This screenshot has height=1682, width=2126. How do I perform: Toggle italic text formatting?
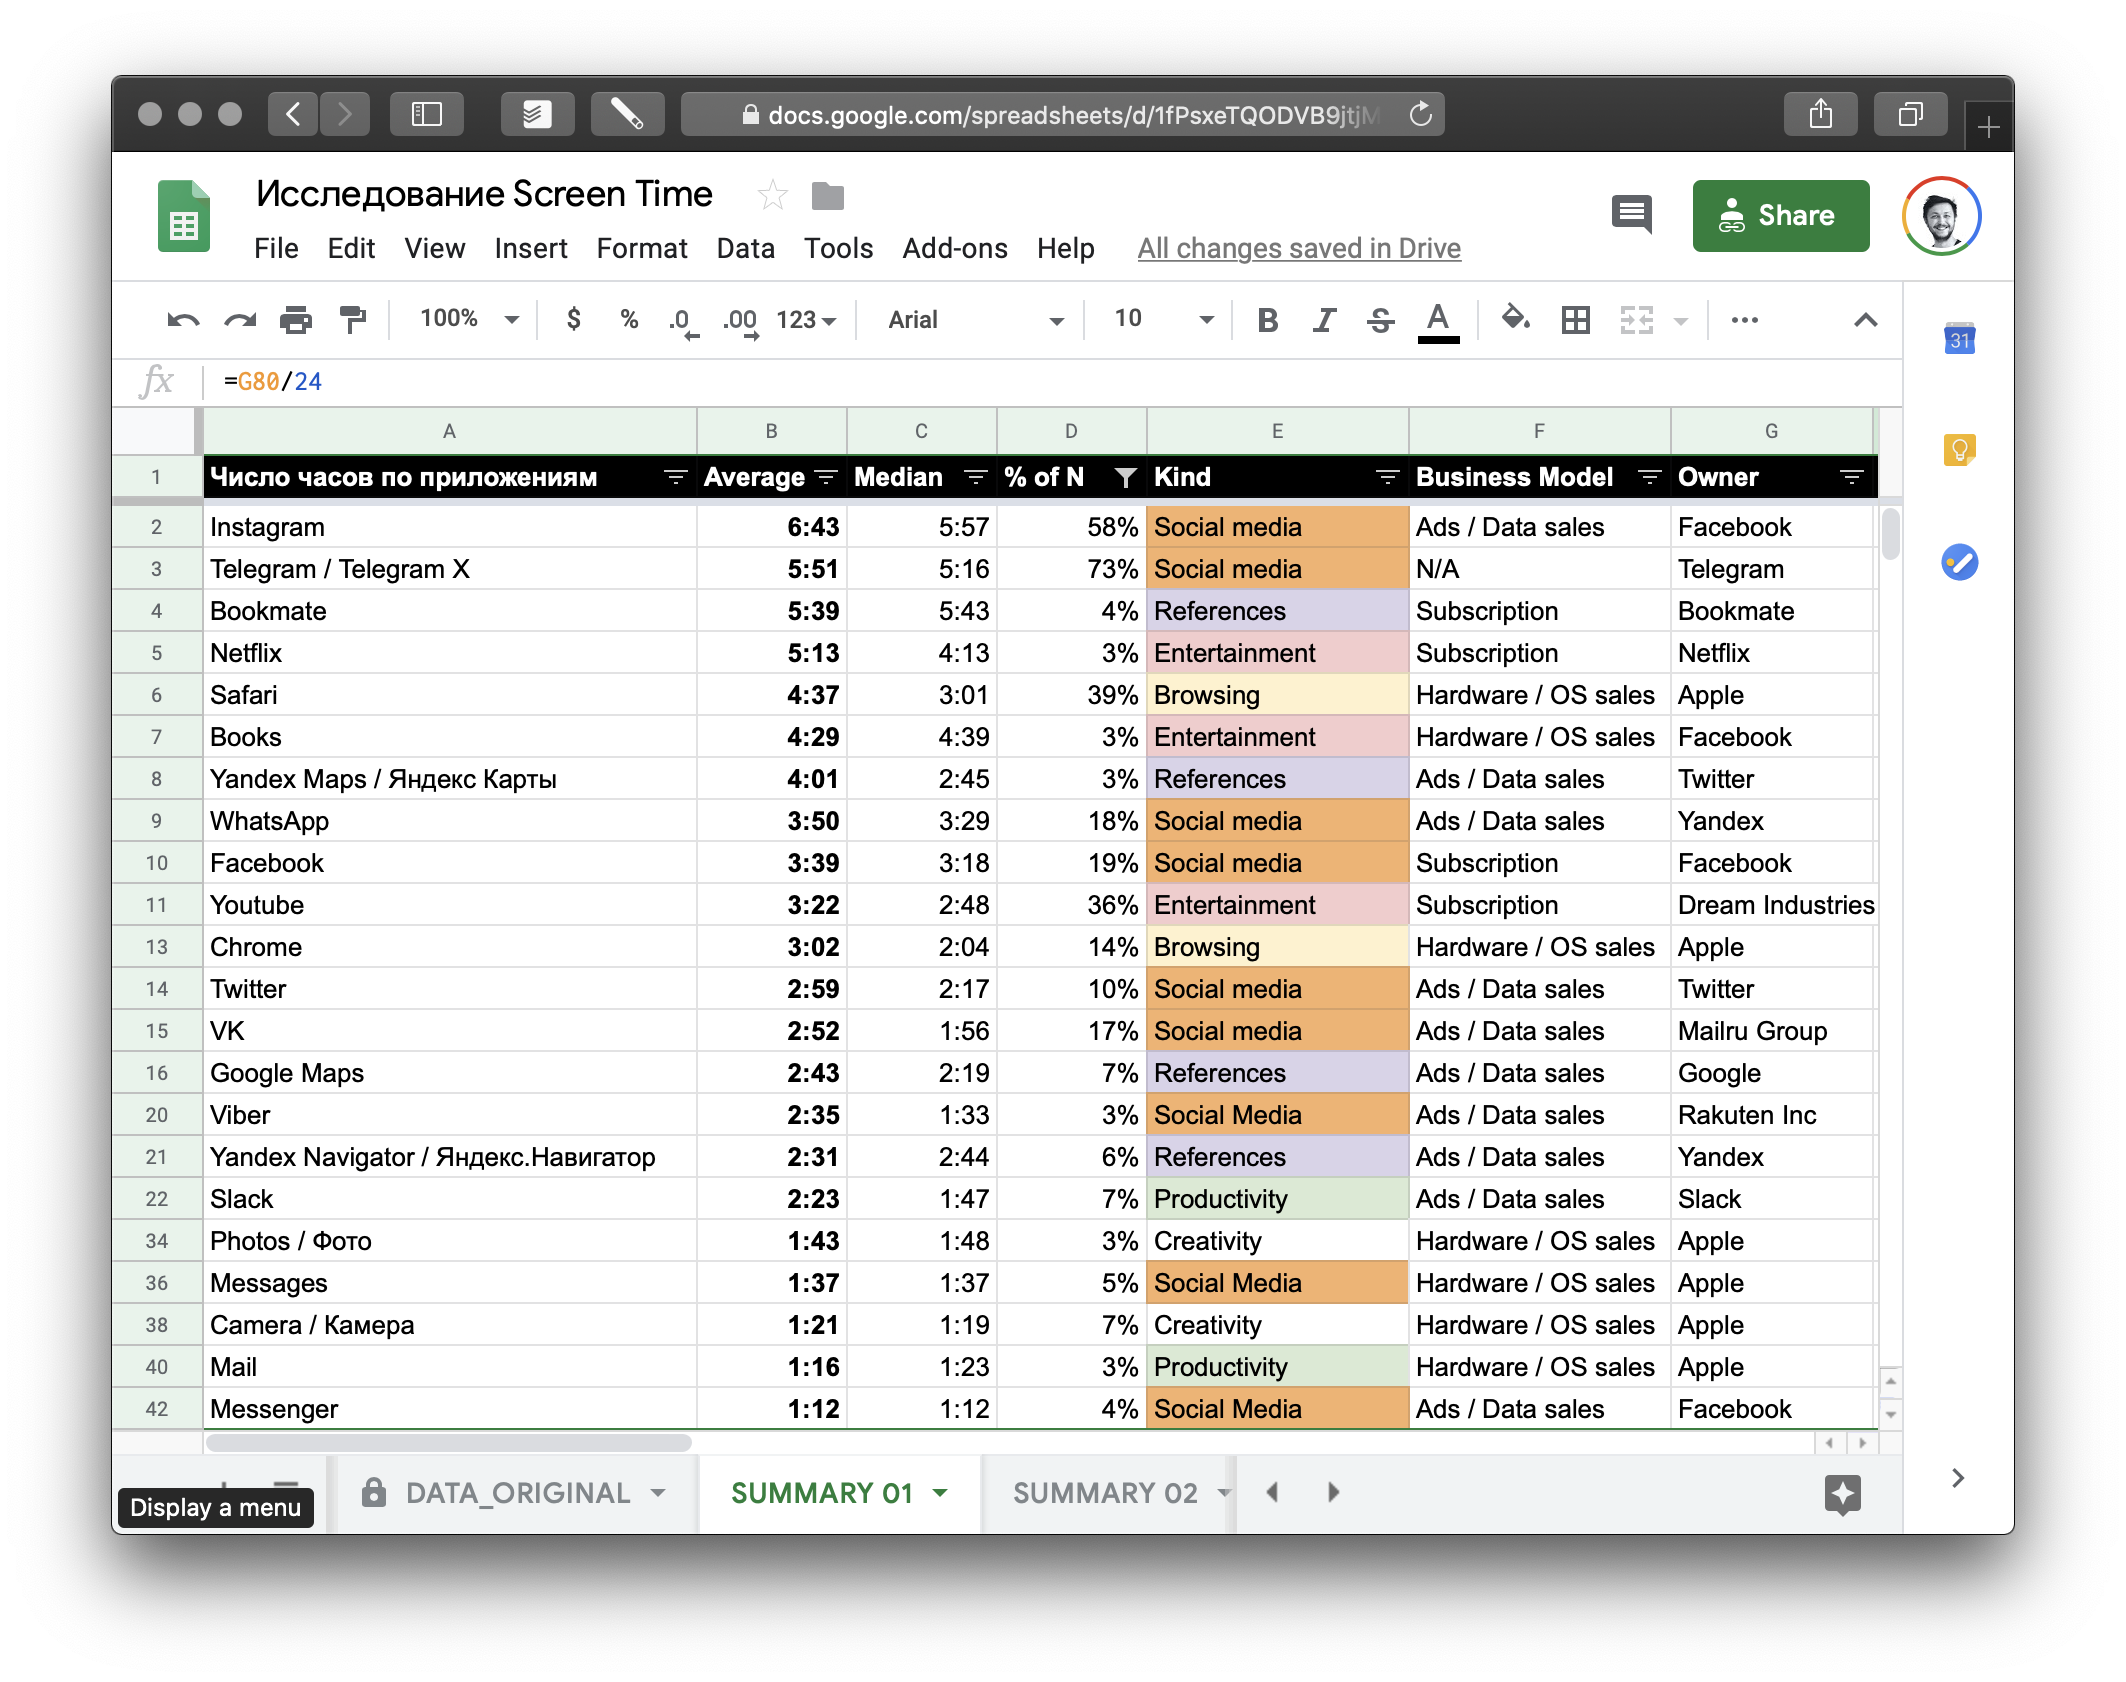point(1324,320)
